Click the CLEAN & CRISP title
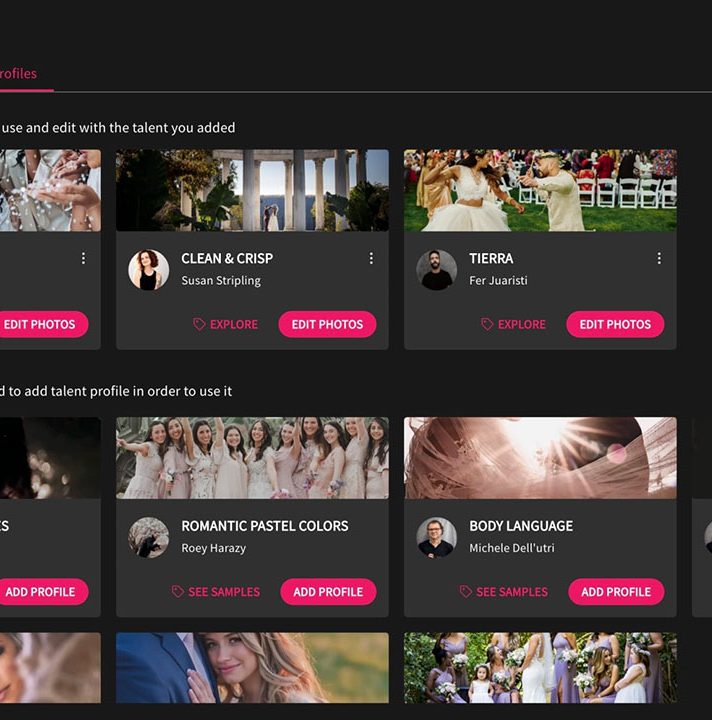Screen dimensions: 712x720 click(x=227, y=259)
